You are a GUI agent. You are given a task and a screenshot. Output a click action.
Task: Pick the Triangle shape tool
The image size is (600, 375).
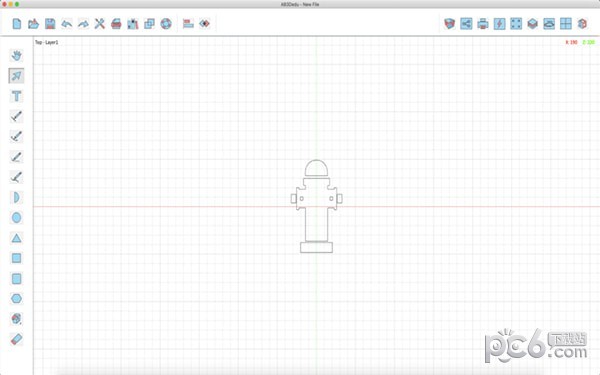click(x=16, y=238)
